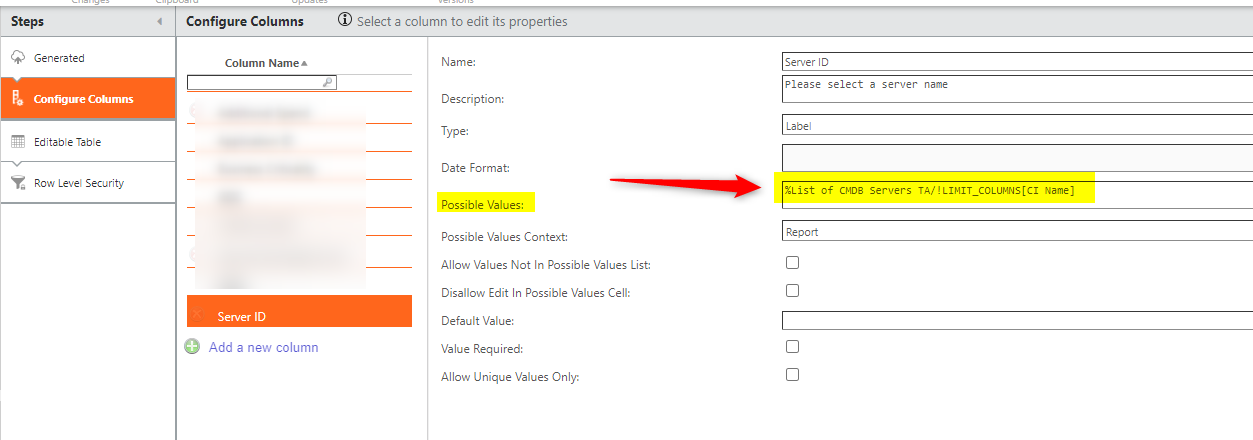This screenshot has height=440, width=1253.
Task: Switch to the Editable Table step
Action: [x=67, y=142]
